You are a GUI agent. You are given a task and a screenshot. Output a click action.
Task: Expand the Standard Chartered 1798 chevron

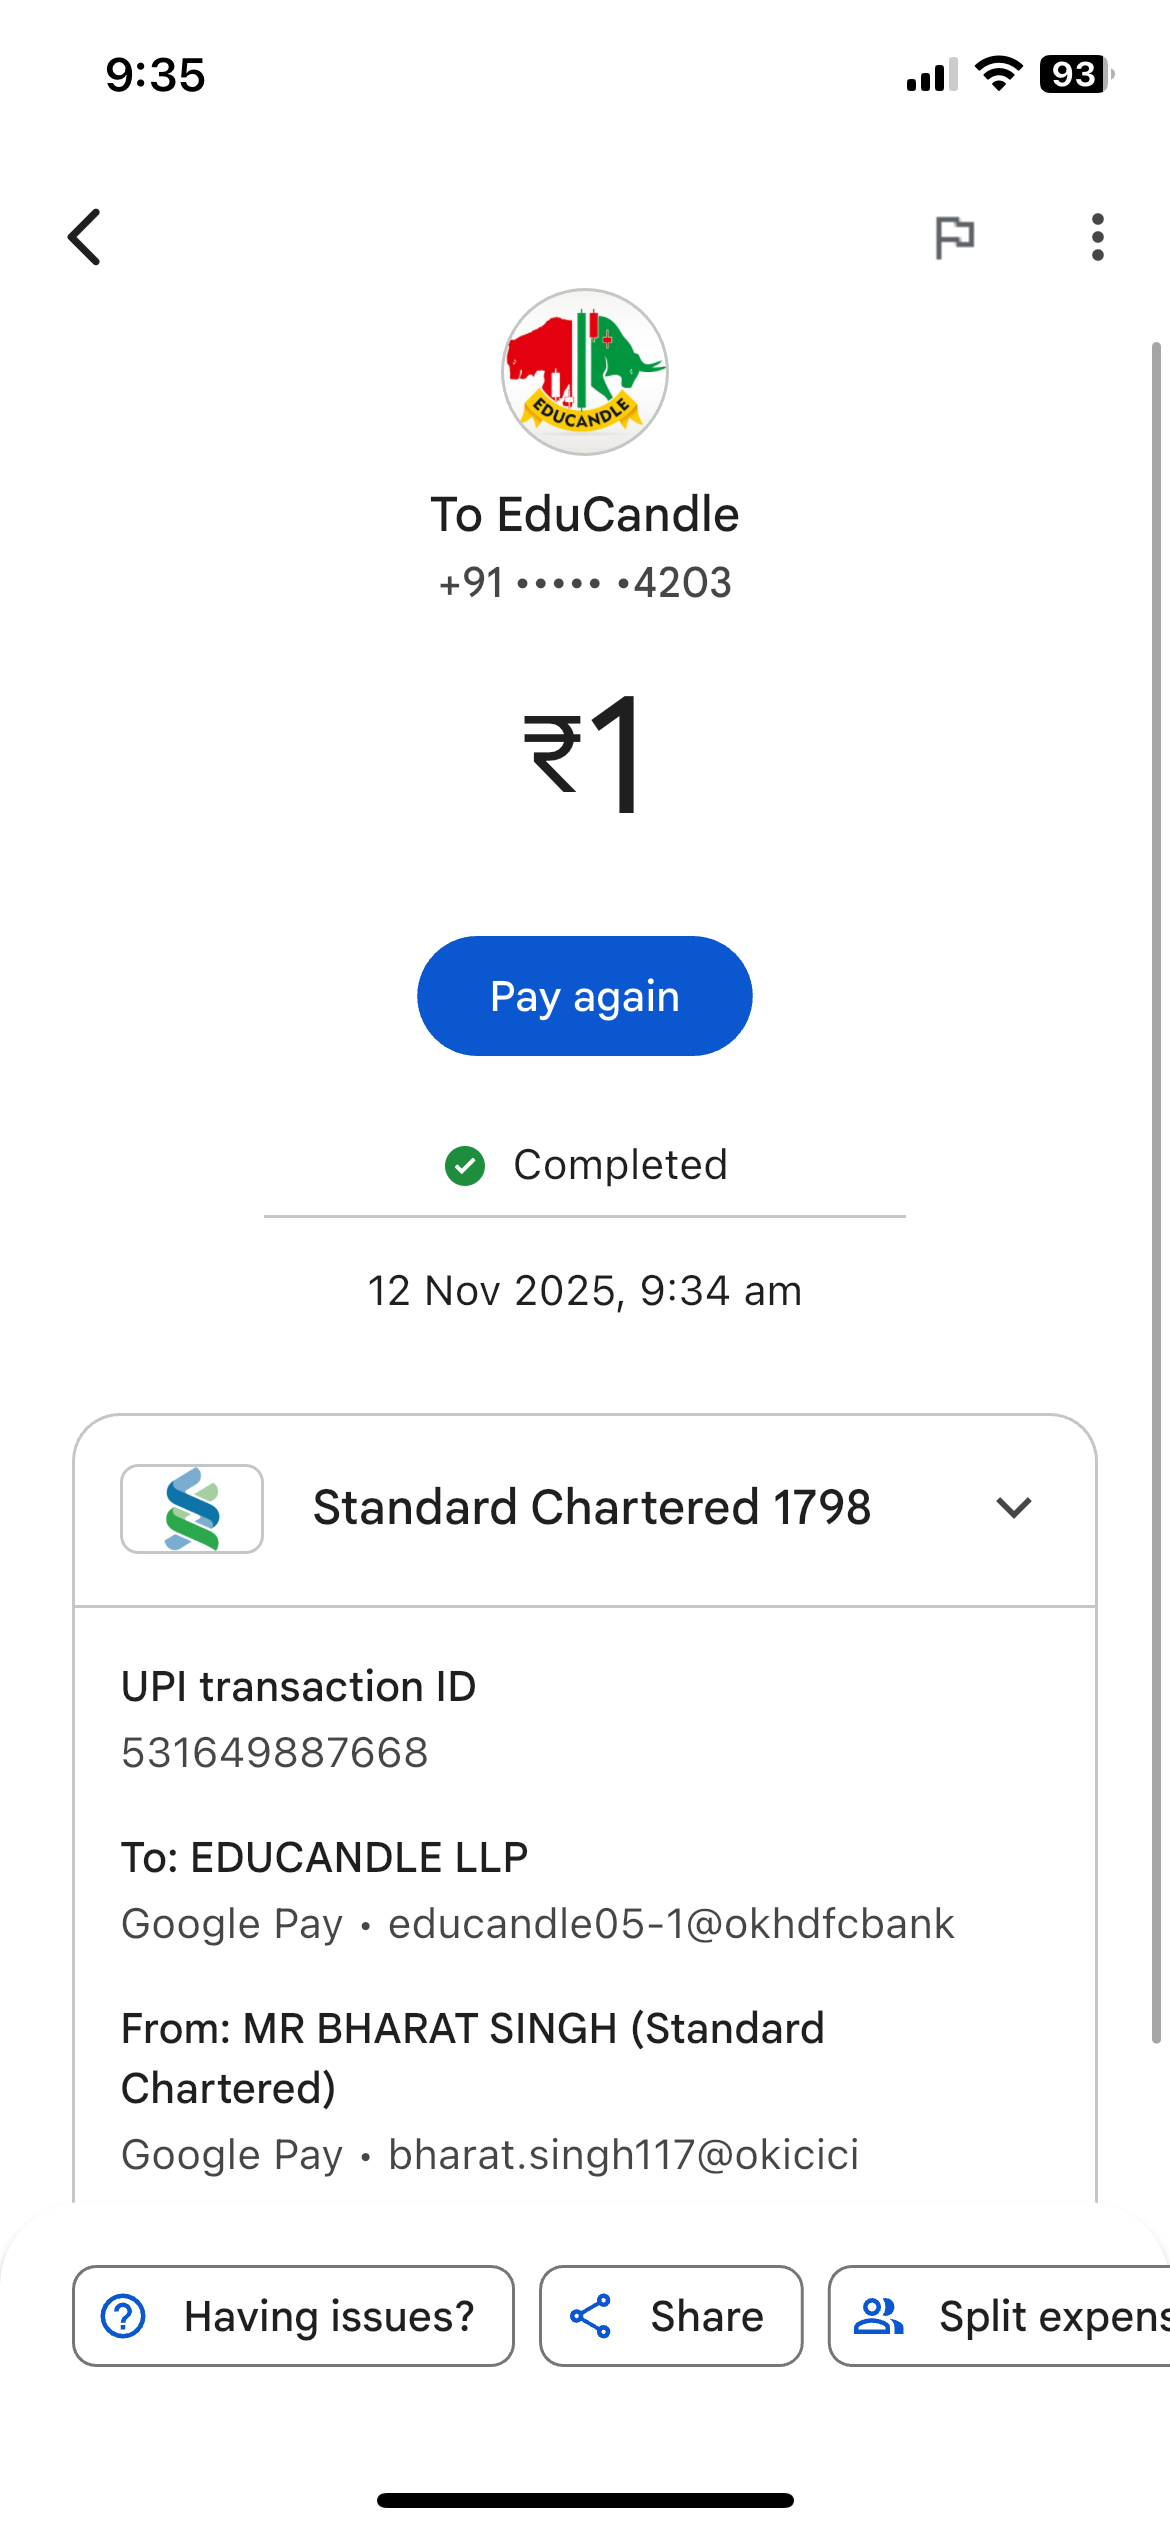click(x=1014, y=1508)
